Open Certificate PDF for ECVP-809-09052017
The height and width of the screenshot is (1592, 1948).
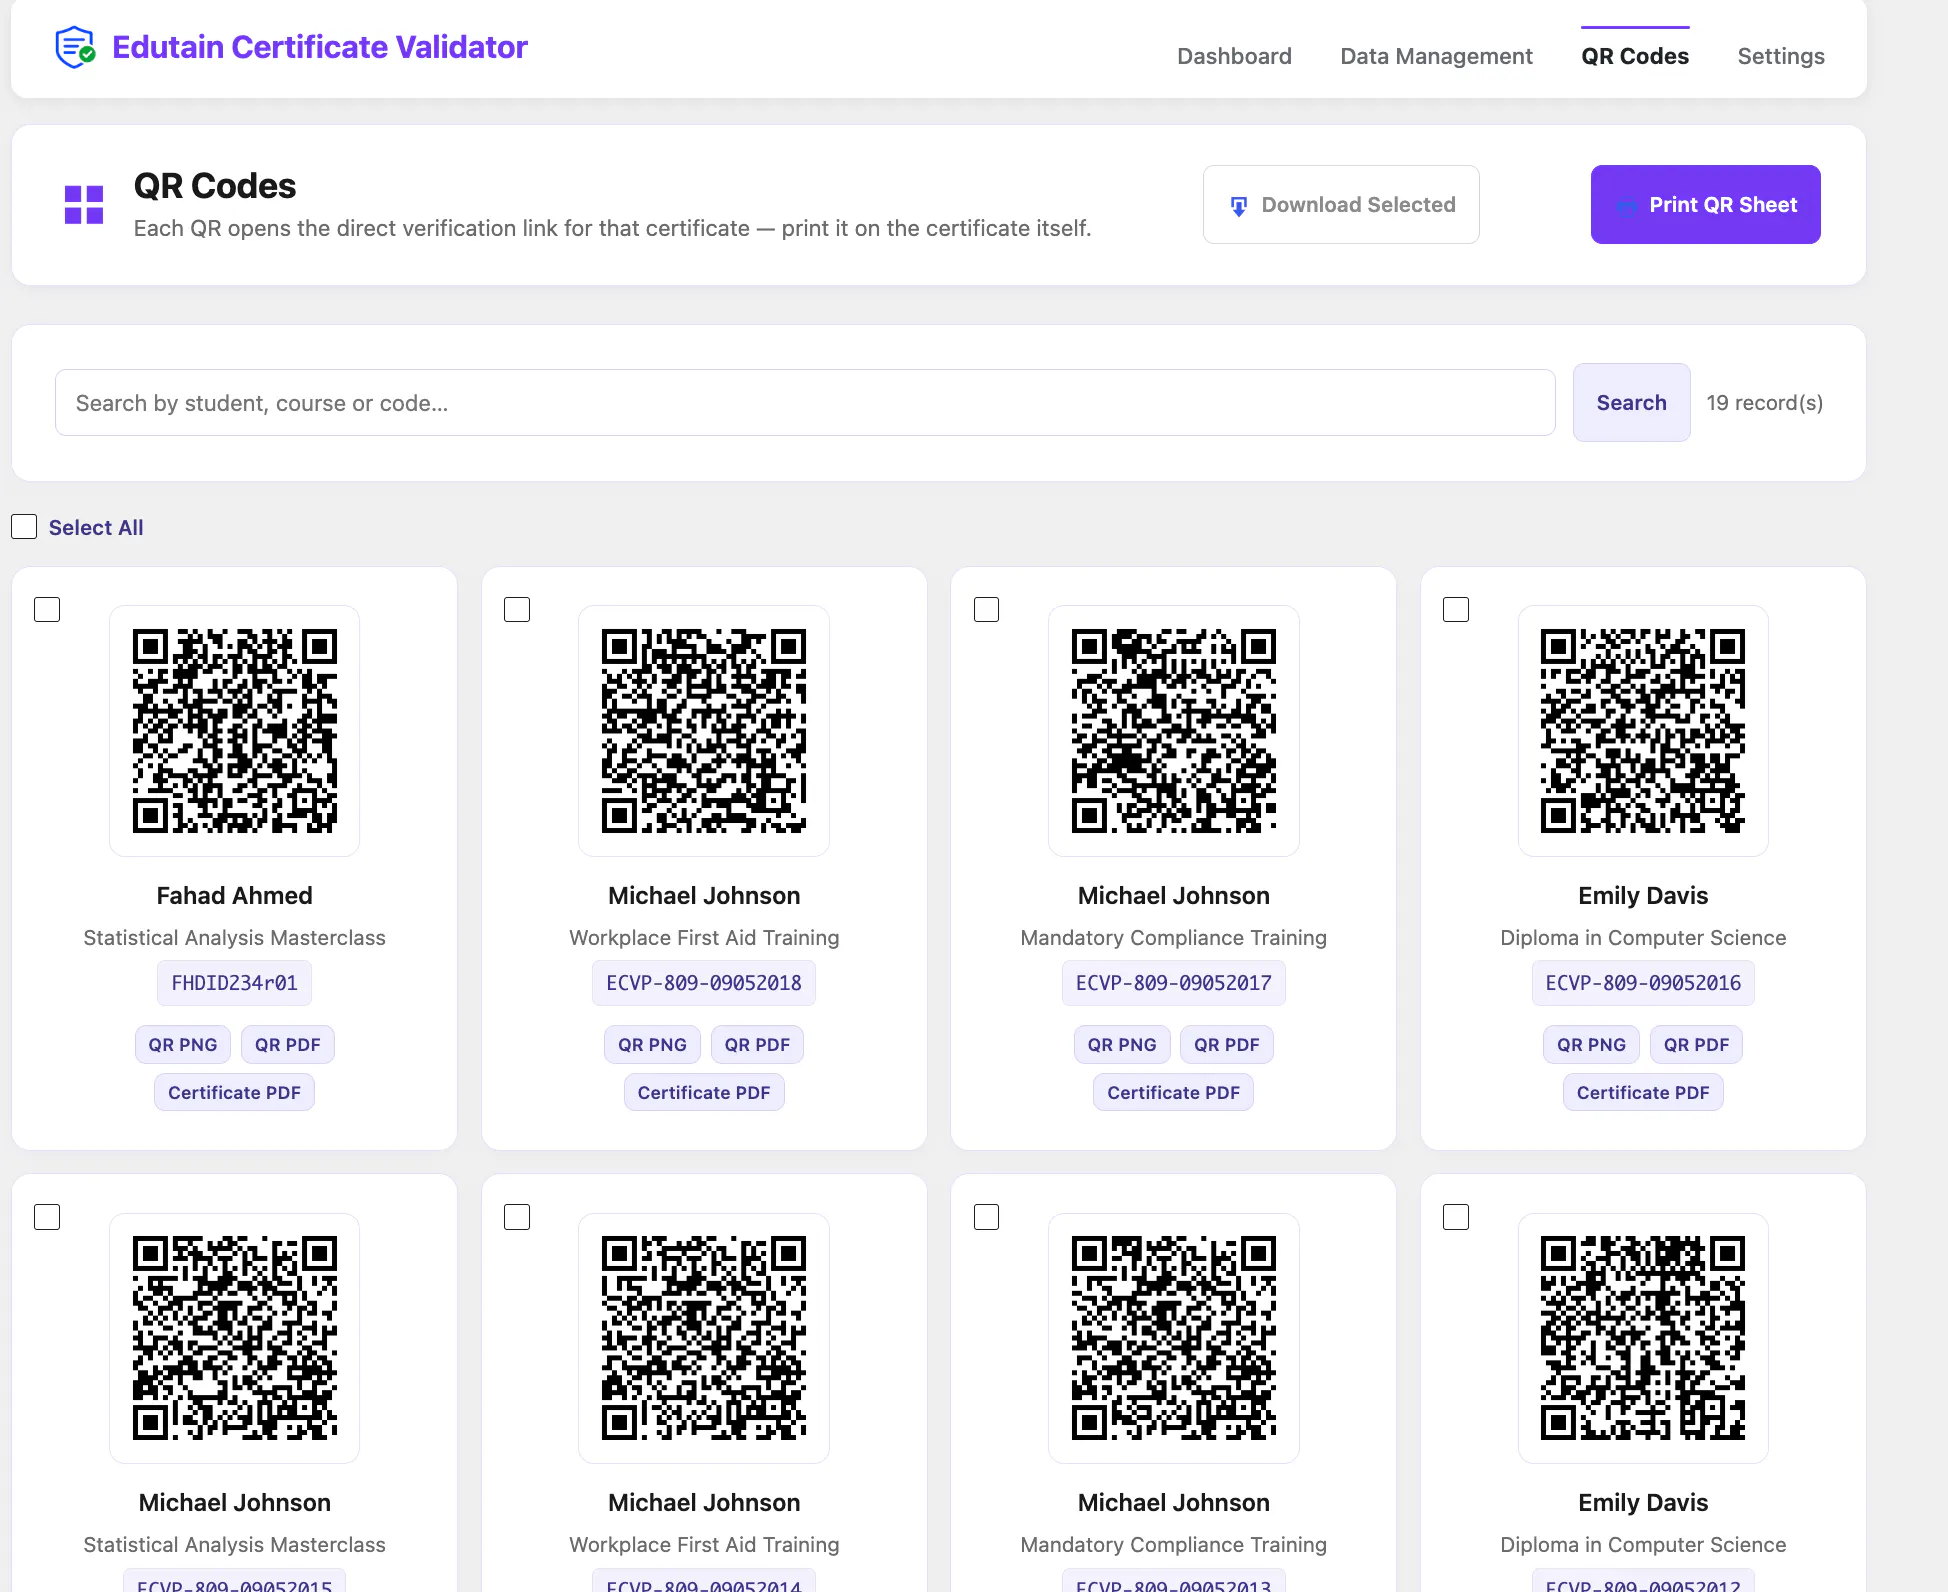1174,1093
